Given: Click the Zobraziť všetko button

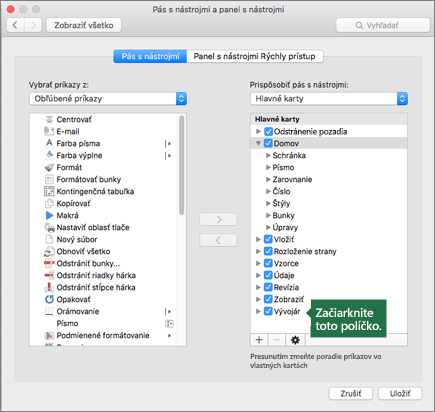Looking at the screenshot, I should click(84, 25).
